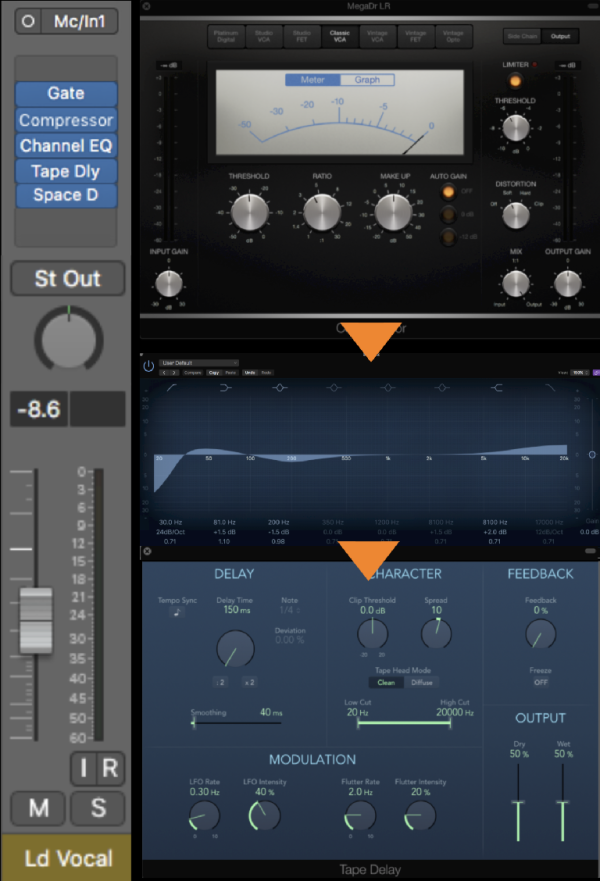Toggle the second 8100 Hz parametric band icon
Image resolution: width=600 pixels, height=881 pixels.
pyautogui.click(x=442, y=388)
